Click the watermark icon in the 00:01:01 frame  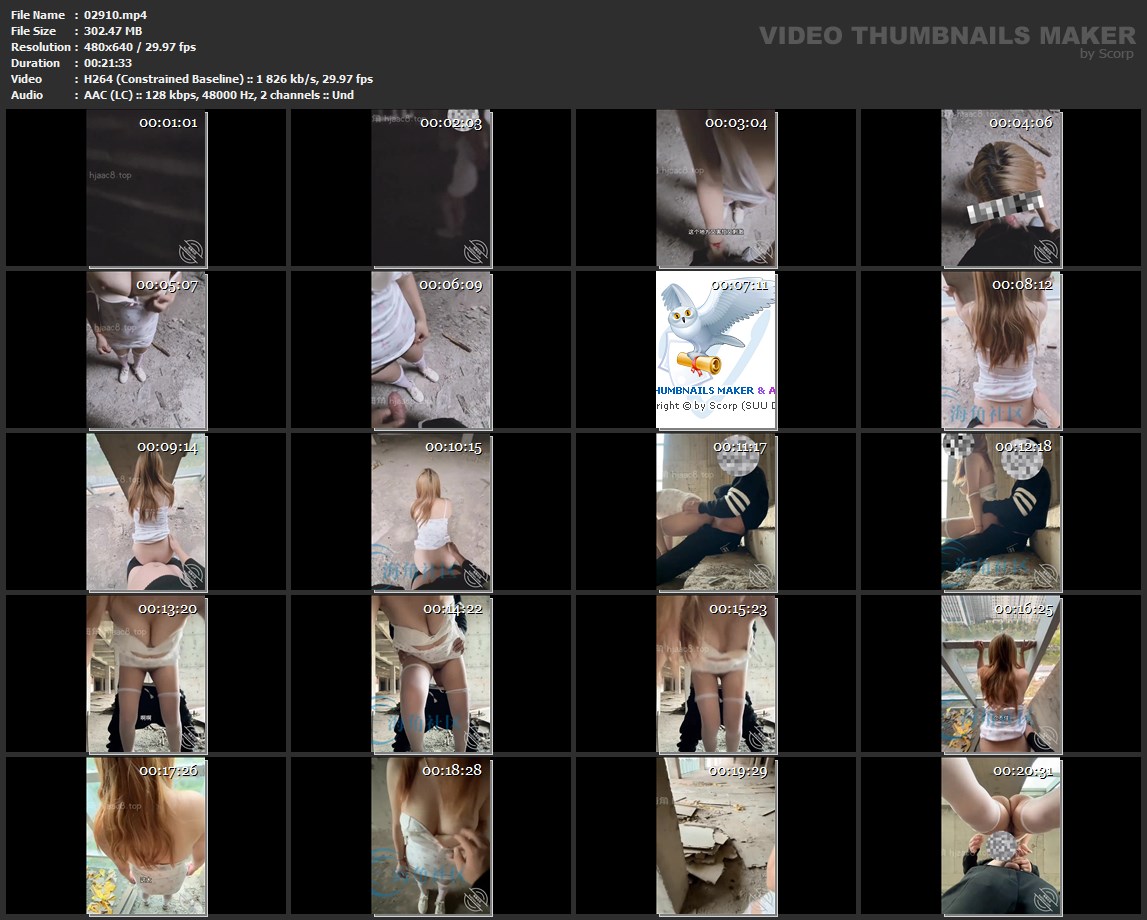click(x=191, y=251)
